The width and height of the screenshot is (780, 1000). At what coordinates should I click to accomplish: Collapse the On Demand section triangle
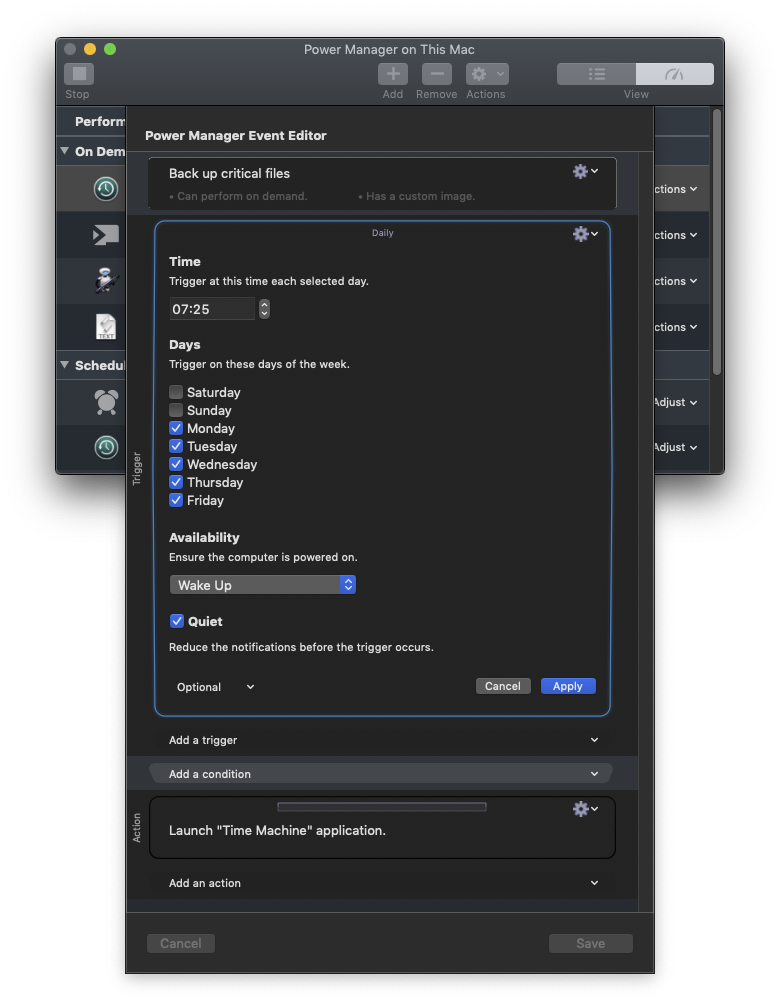(64, 151)
